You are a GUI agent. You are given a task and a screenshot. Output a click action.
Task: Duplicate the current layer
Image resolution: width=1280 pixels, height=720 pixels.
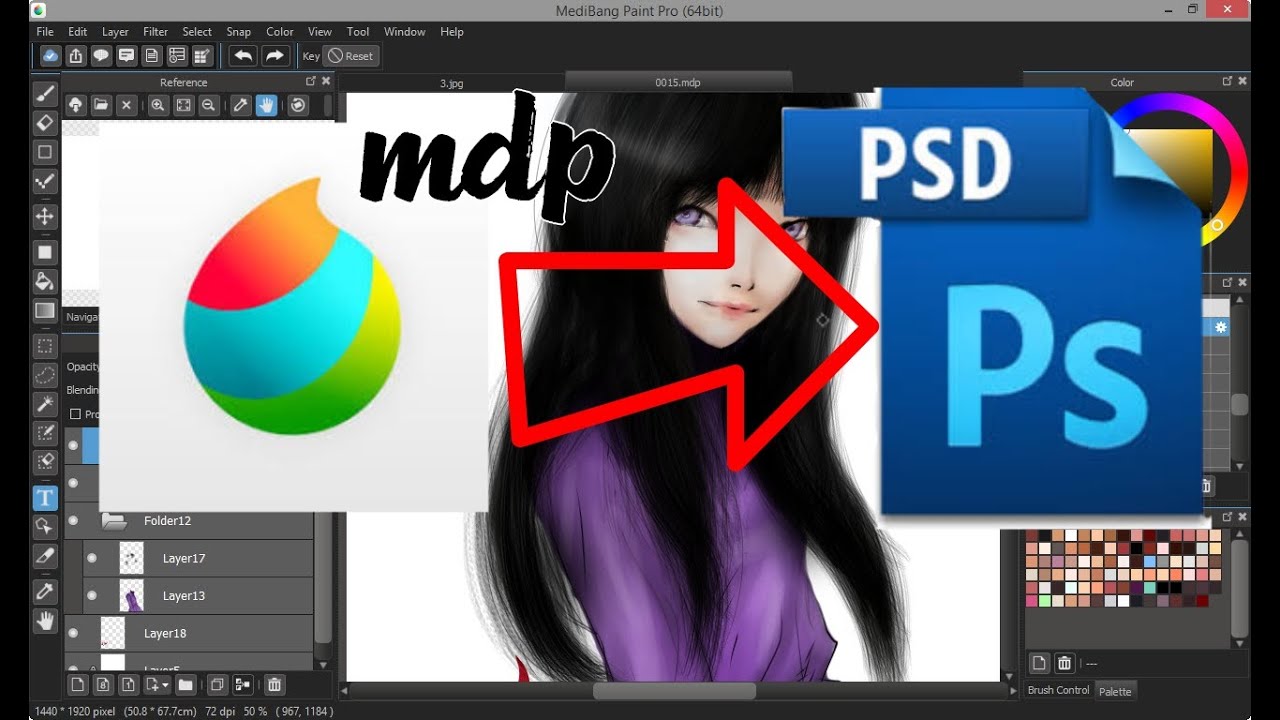coord(216,685)
